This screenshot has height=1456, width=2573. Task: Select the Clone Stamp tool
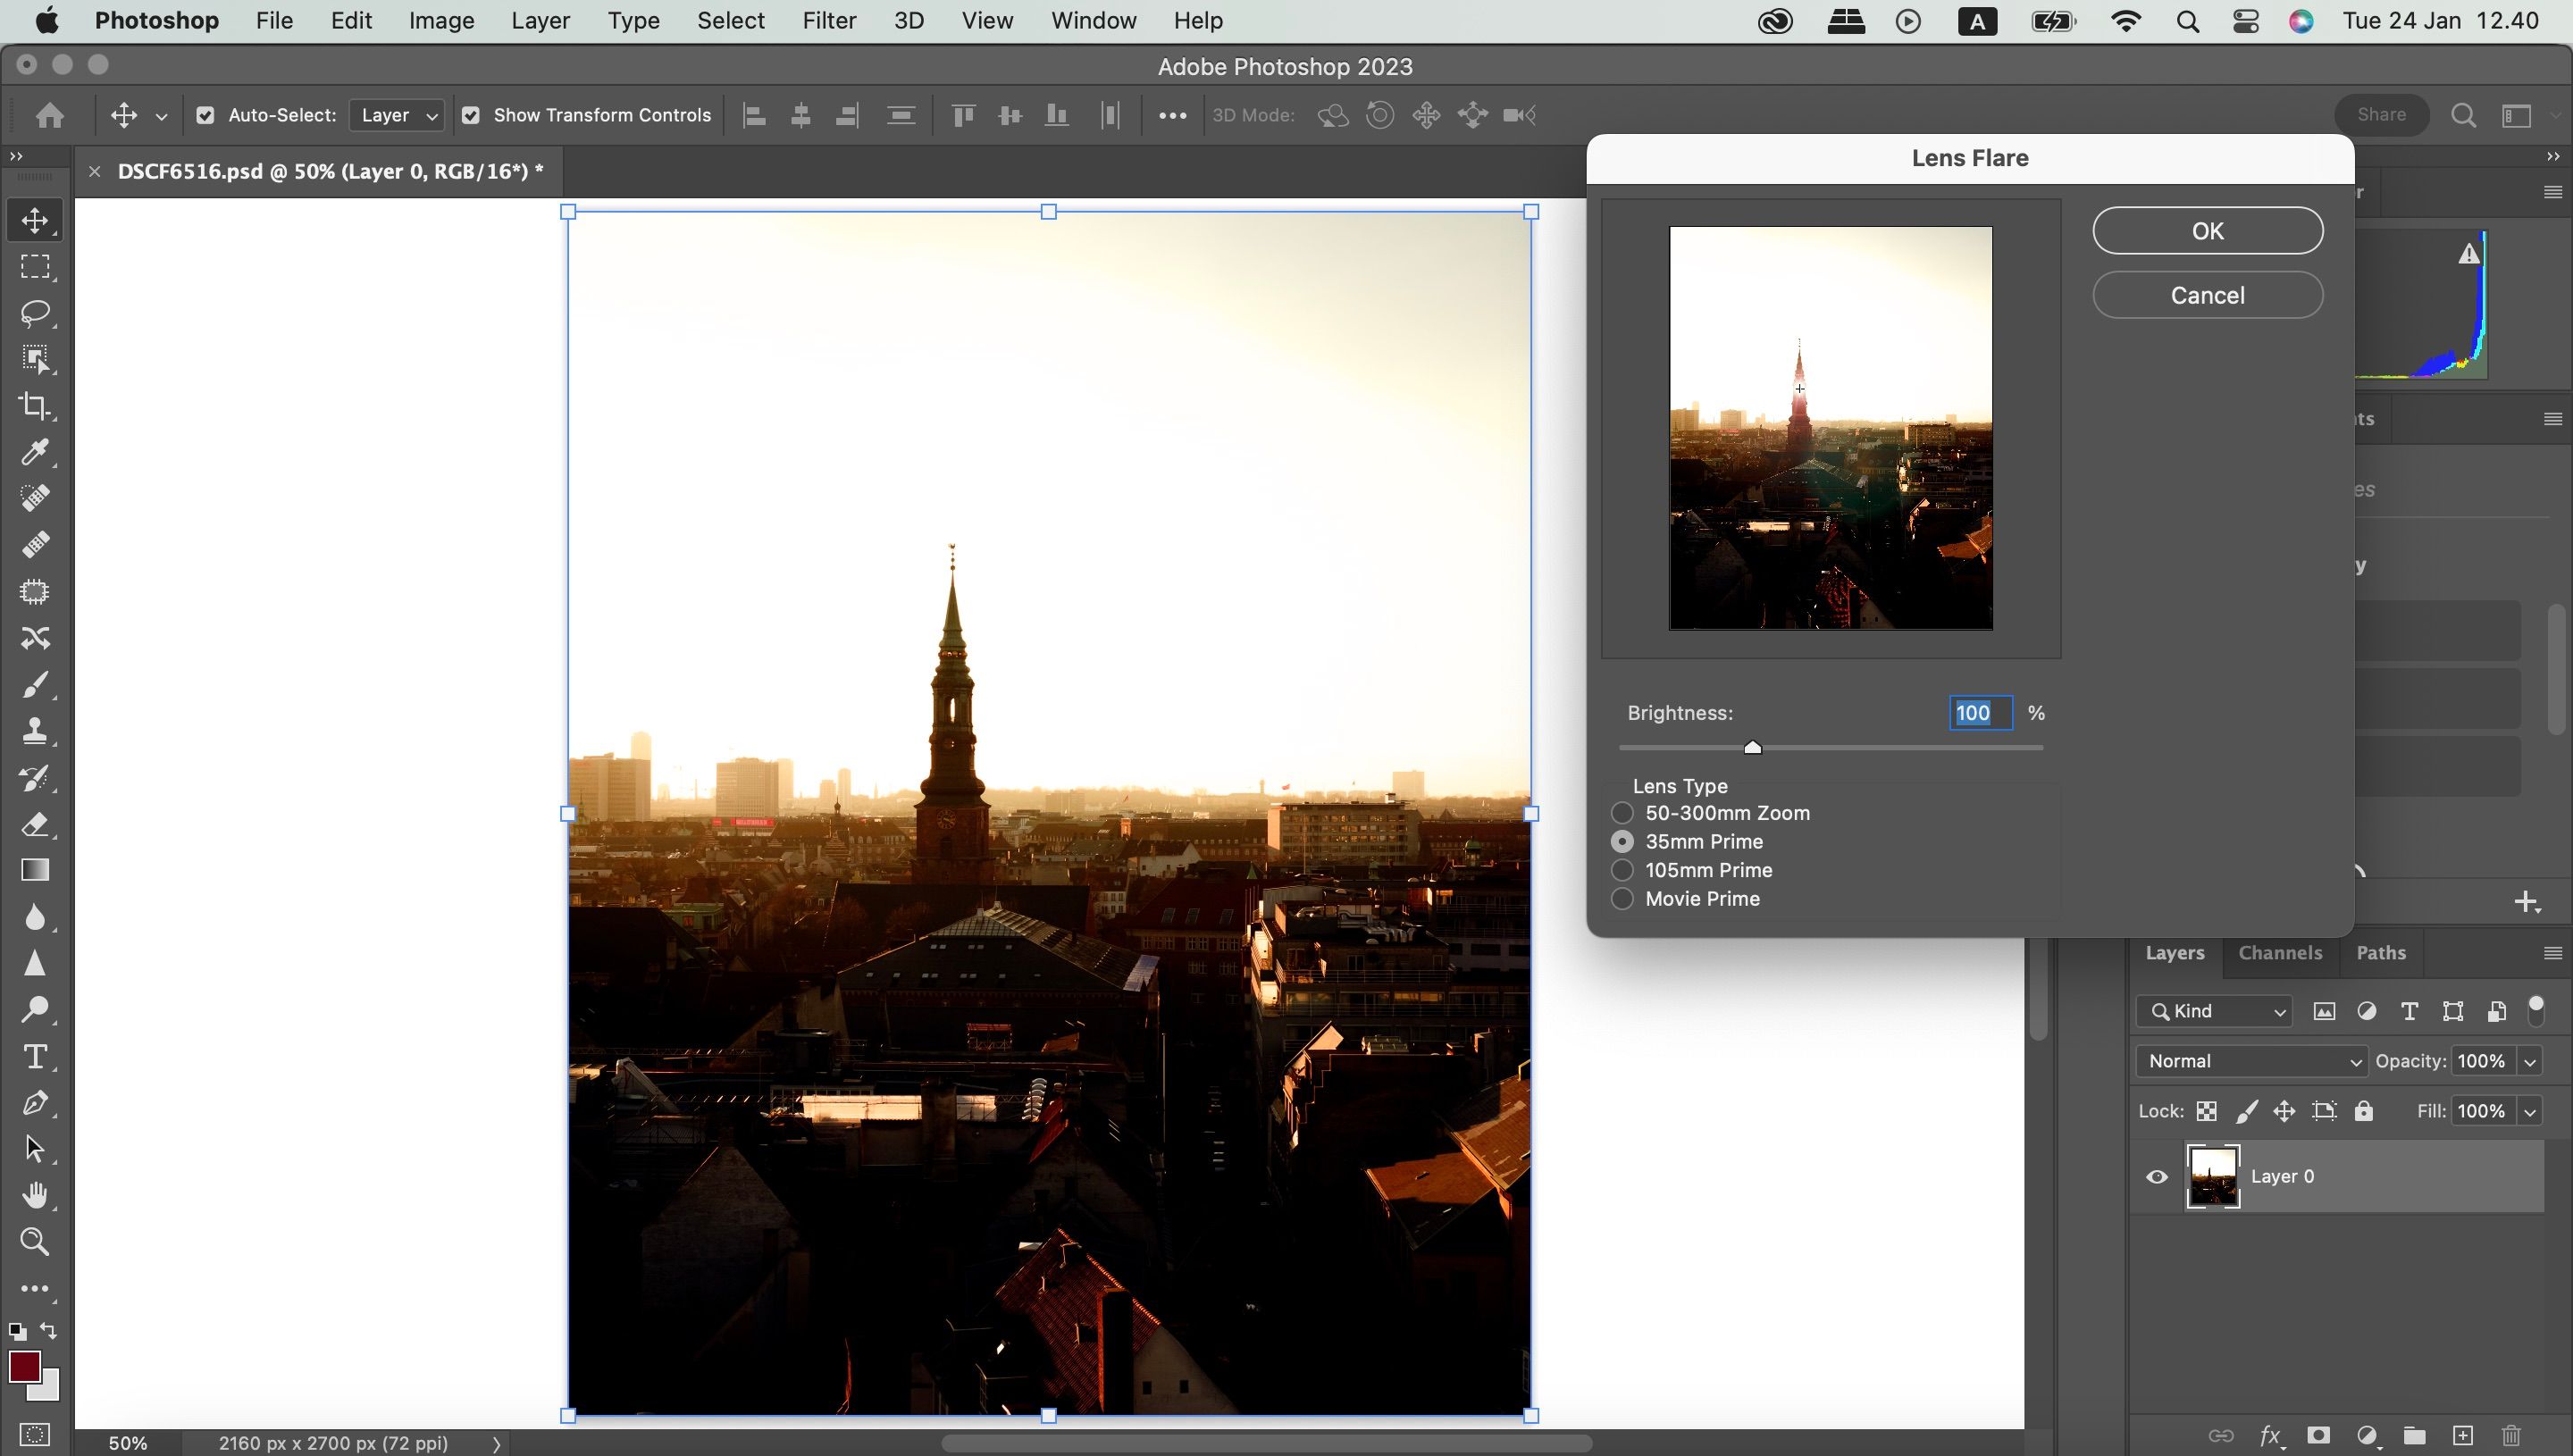35,731
